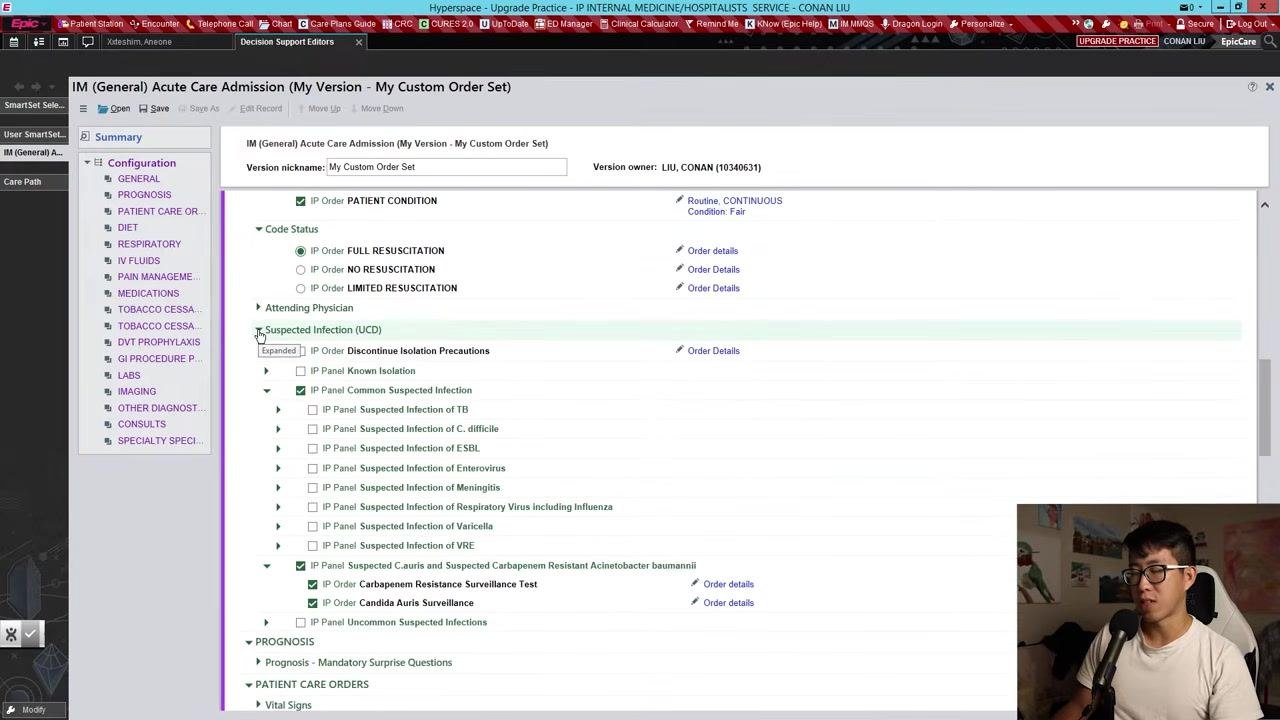1280x720 pixels.
Task: Click the Secure lock button
Action: click(1195, 24)
